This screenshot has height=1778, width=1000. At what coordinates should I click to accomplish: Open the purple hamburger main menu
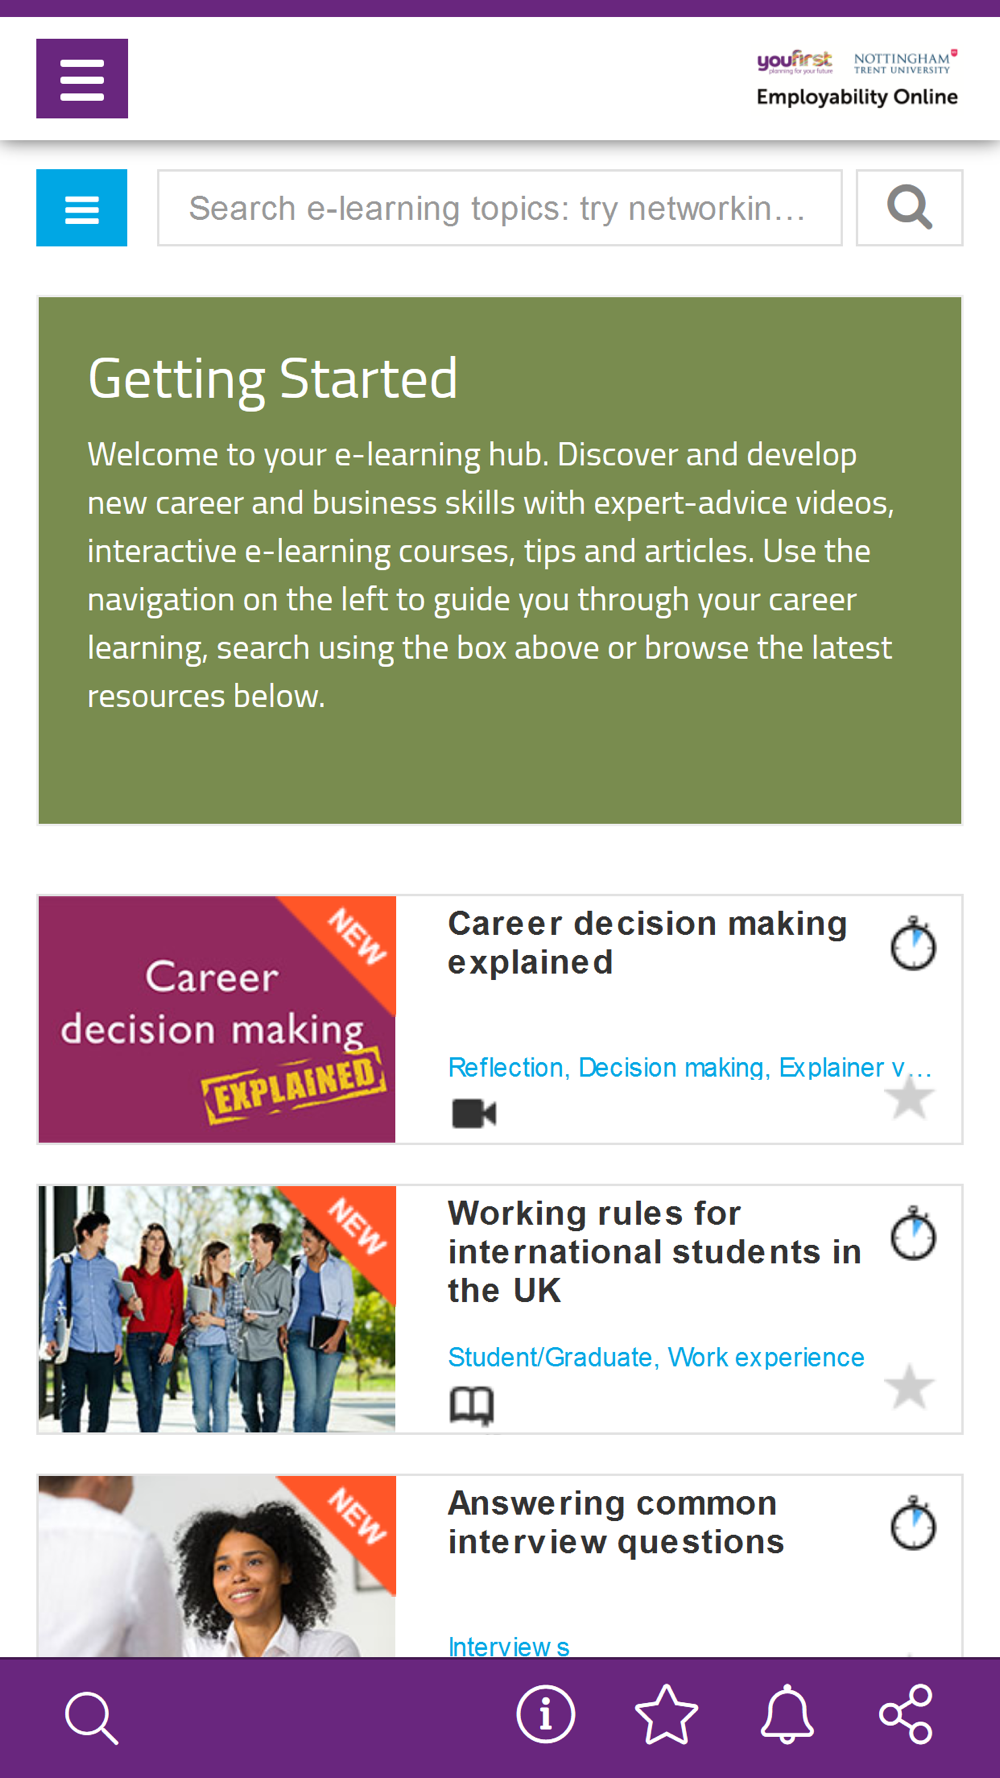pos(82,79)
